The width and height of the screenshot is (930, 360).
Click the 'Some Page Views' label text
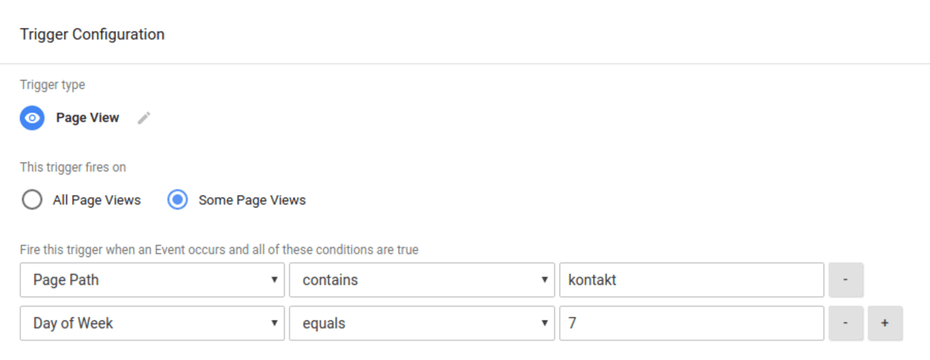[x=252, y=200]
